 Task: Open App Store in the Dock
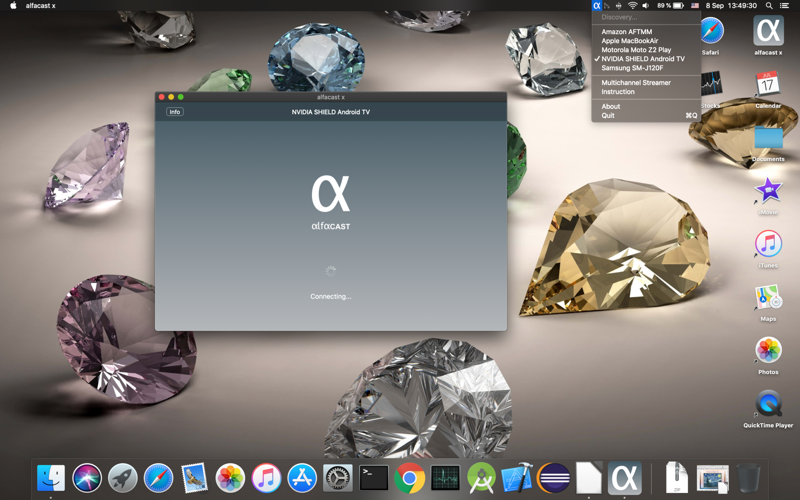coord(302,478)
